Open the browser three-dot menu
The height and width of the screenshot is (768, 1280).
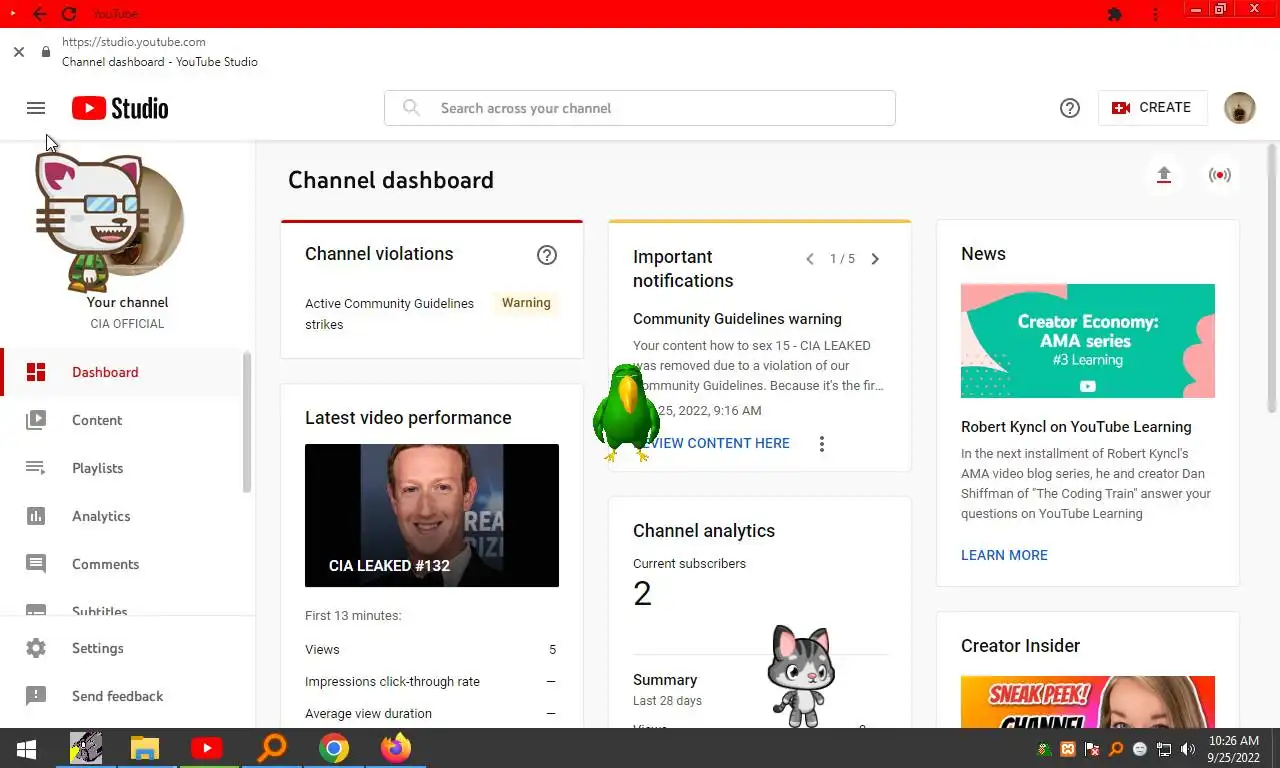(1156, 14)
